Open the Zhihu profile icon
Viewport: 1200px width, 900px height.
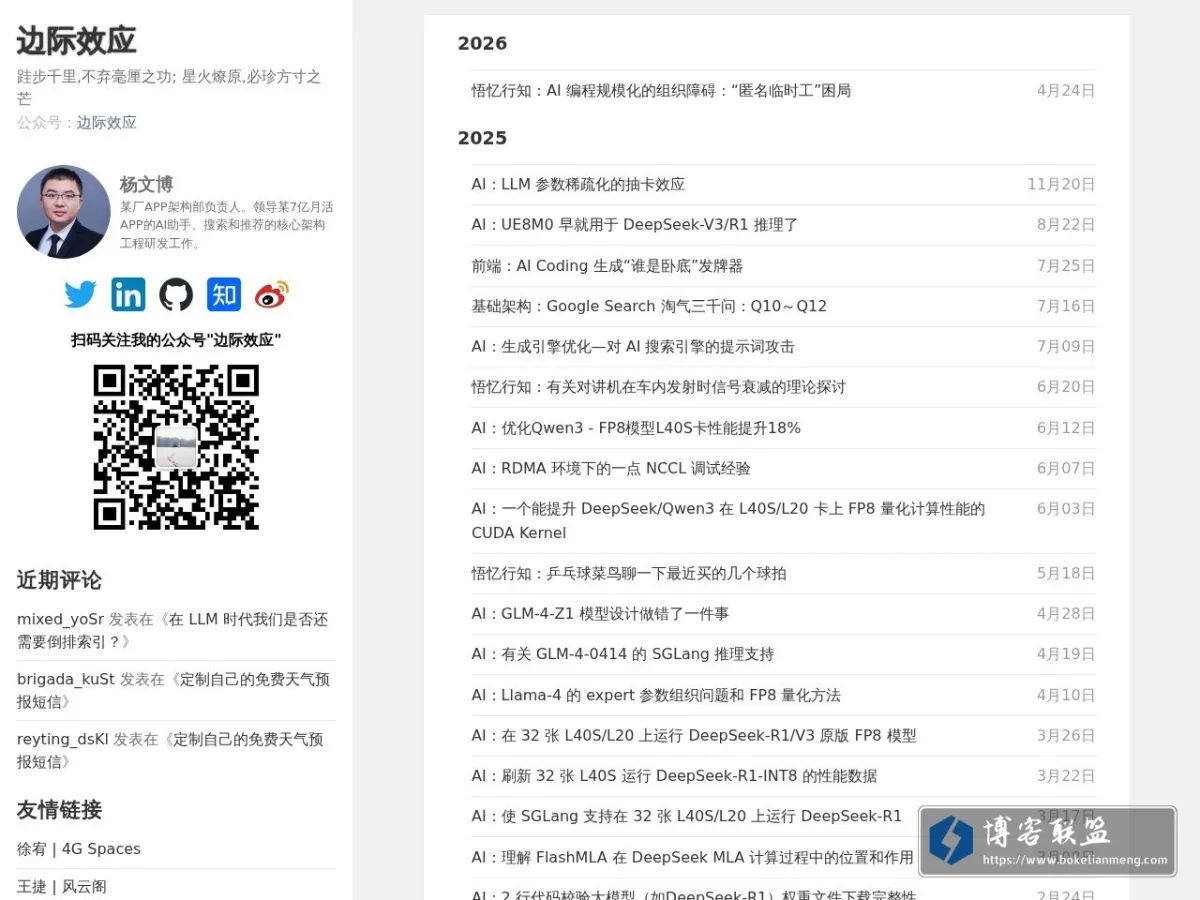[224, 294]
